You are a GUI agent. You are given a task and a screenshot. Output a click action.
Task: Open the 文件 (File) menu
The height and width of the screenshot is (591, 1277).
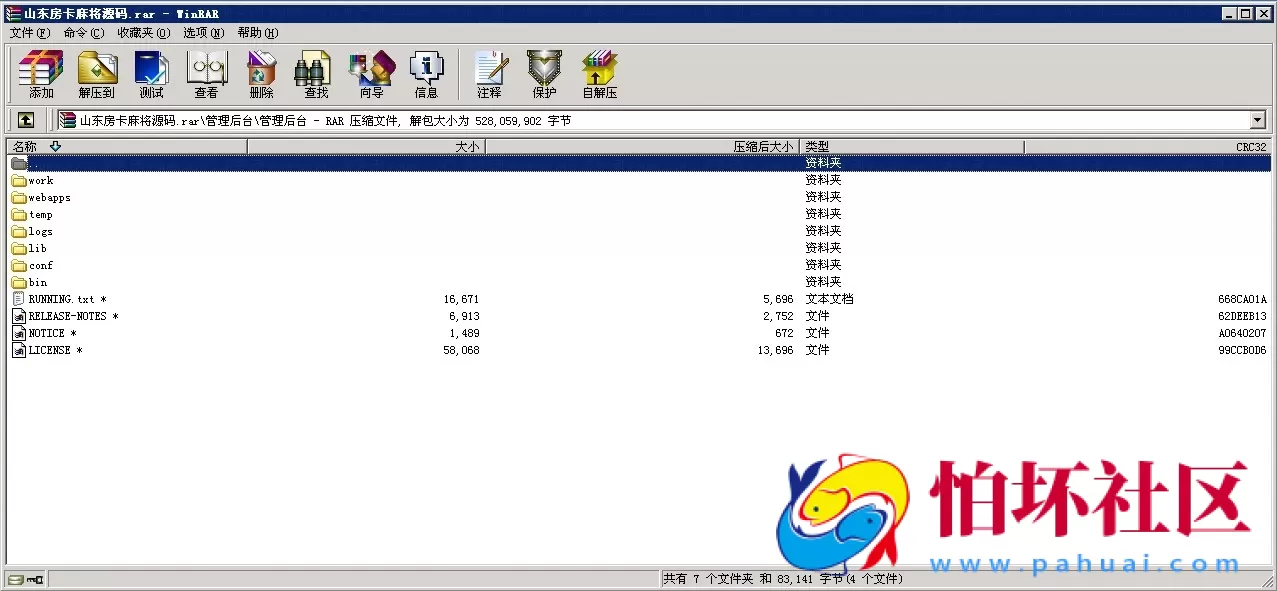pos(29,32)
